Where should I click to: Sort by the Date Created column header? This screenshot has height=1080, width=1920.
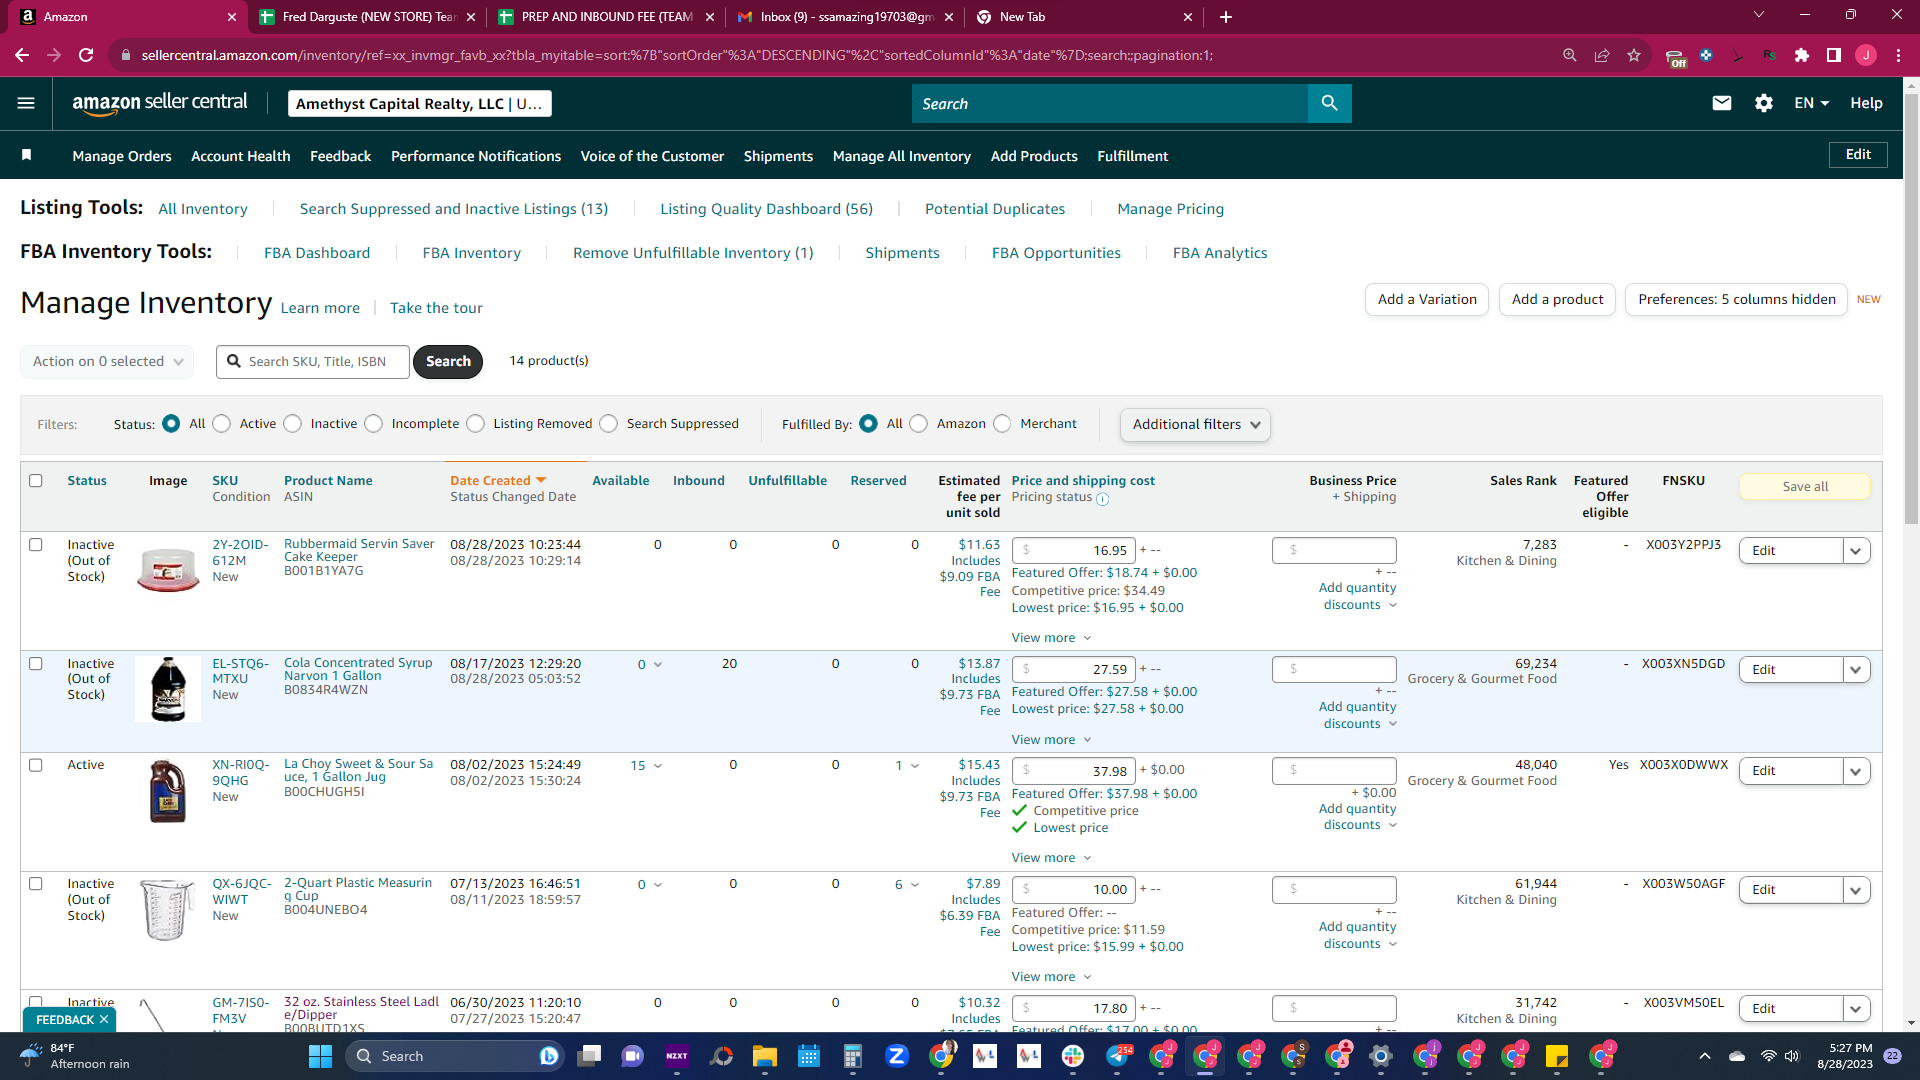tap(498, 481)
